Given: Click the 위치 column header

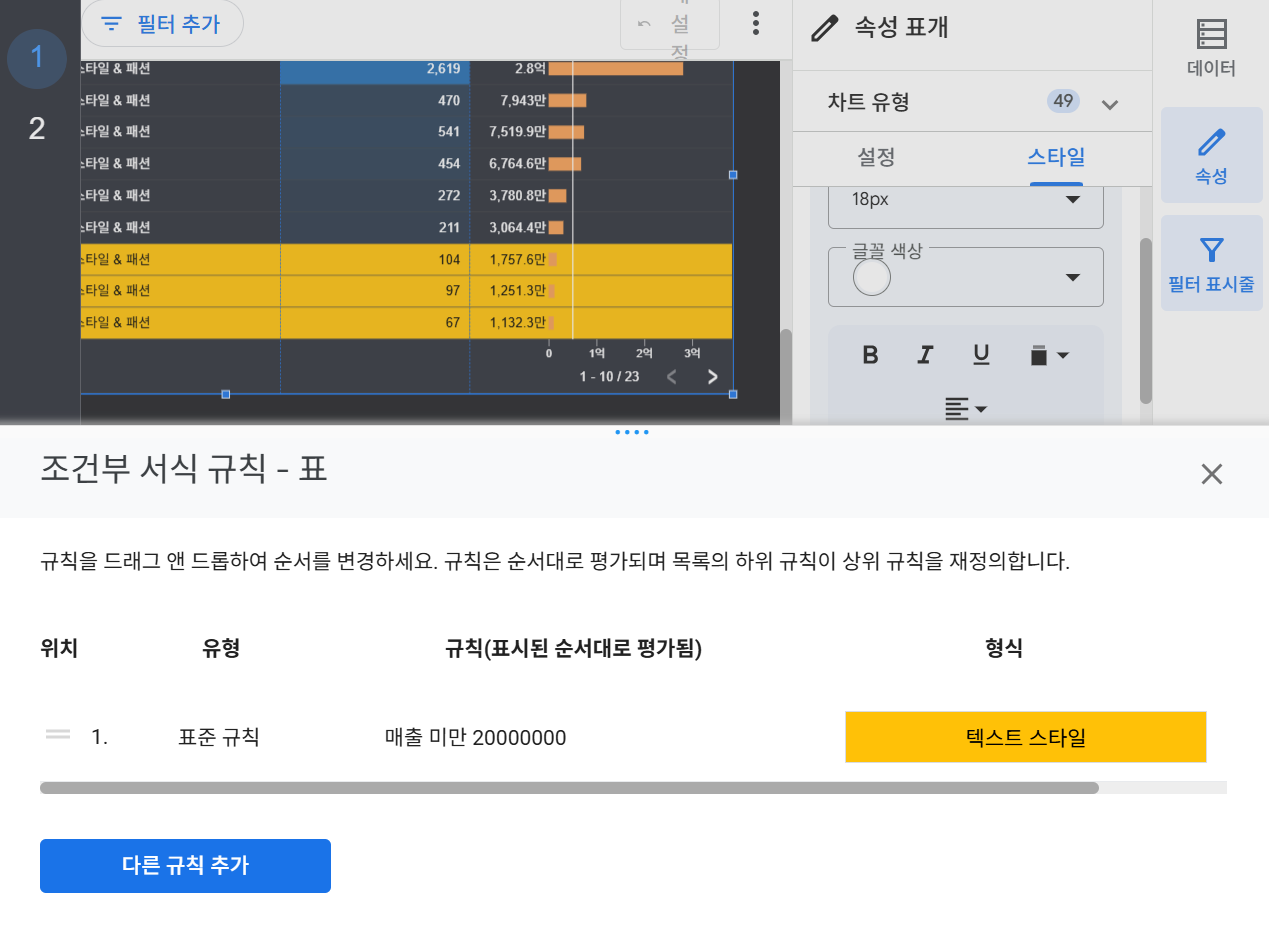Looking at the screenshot, I should (59, 648).
